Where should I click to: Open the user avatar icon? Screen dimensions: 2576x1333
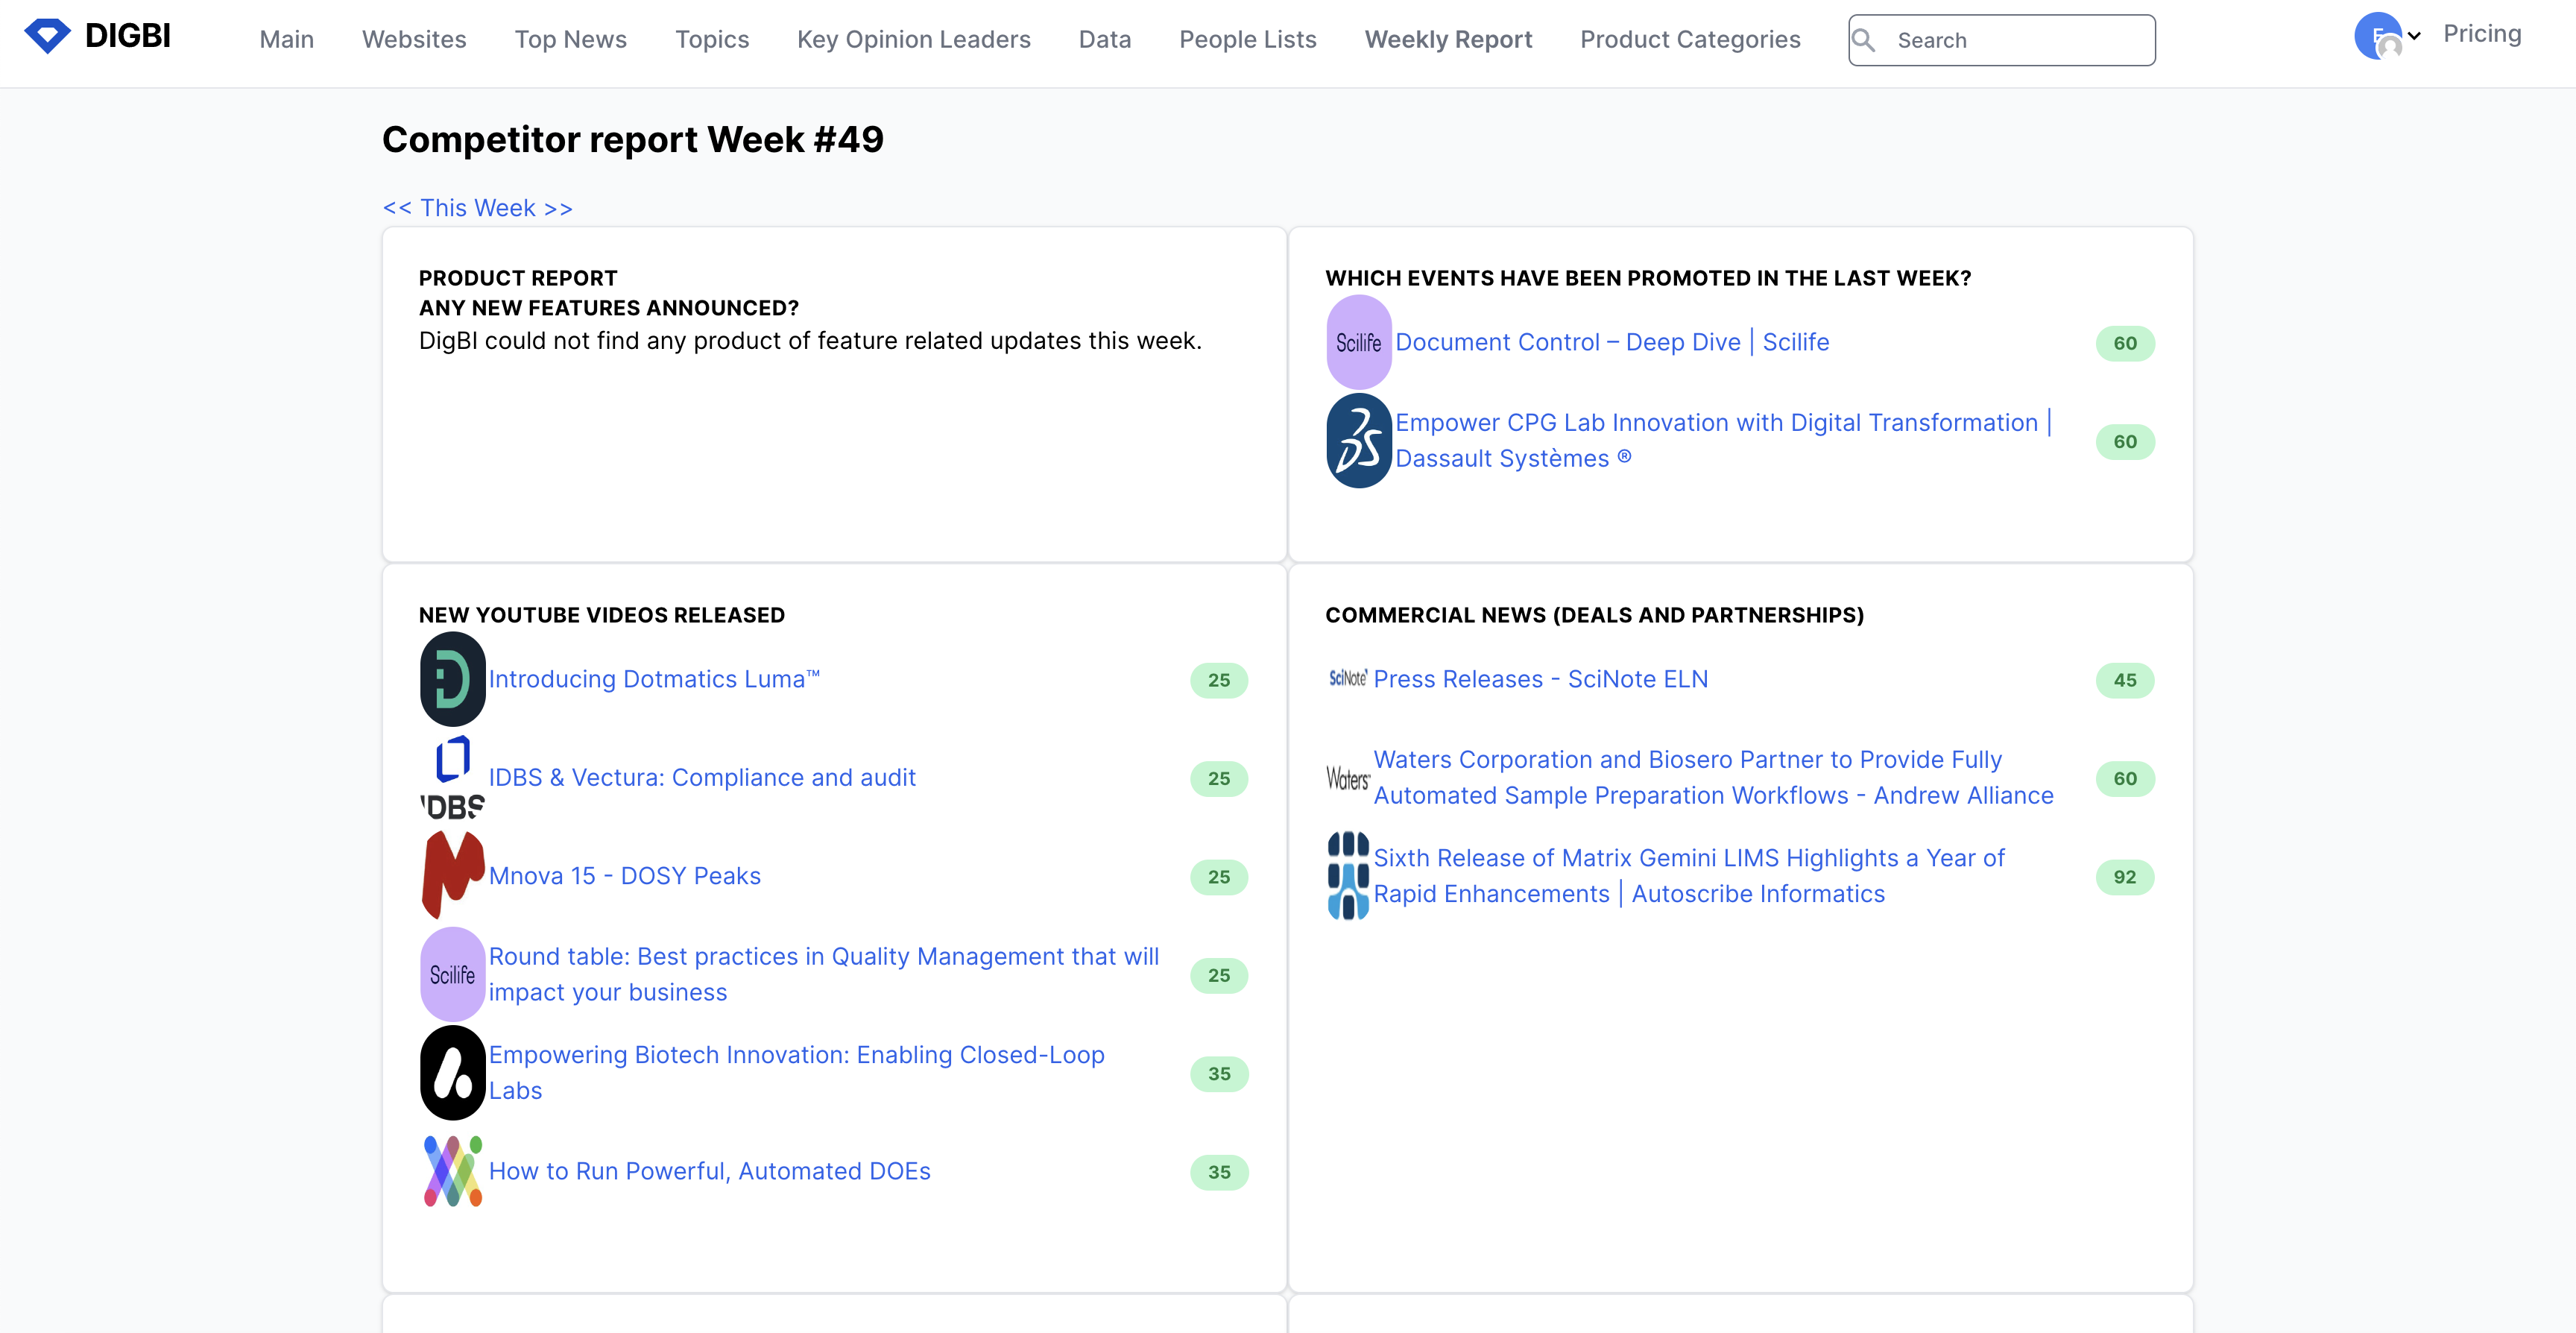click(x=2379, y=36)
